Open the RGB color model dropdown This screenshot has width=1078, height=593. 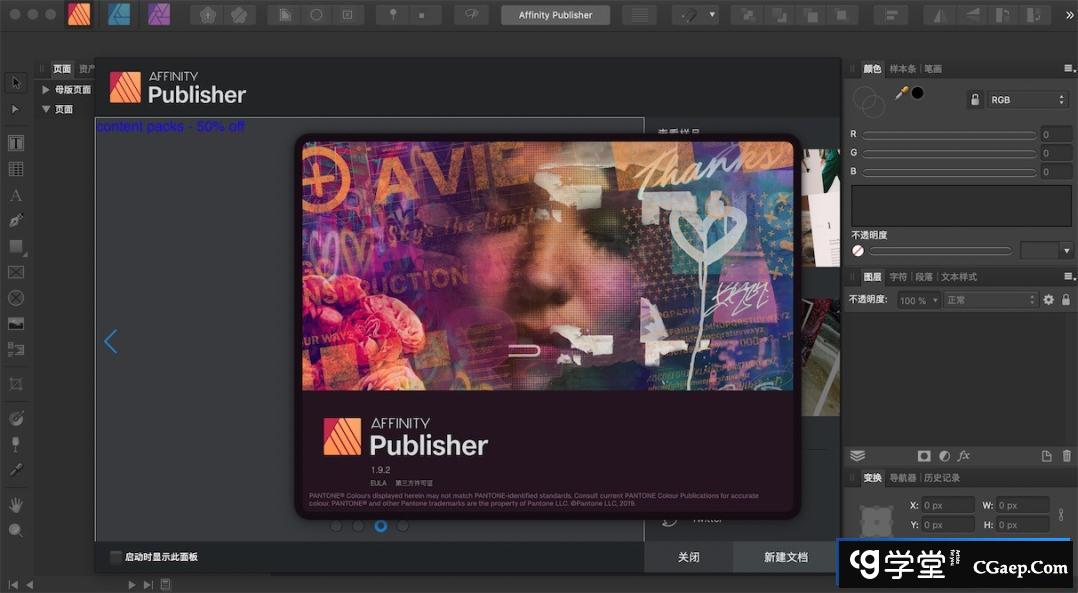click(x=1027, y=100)
